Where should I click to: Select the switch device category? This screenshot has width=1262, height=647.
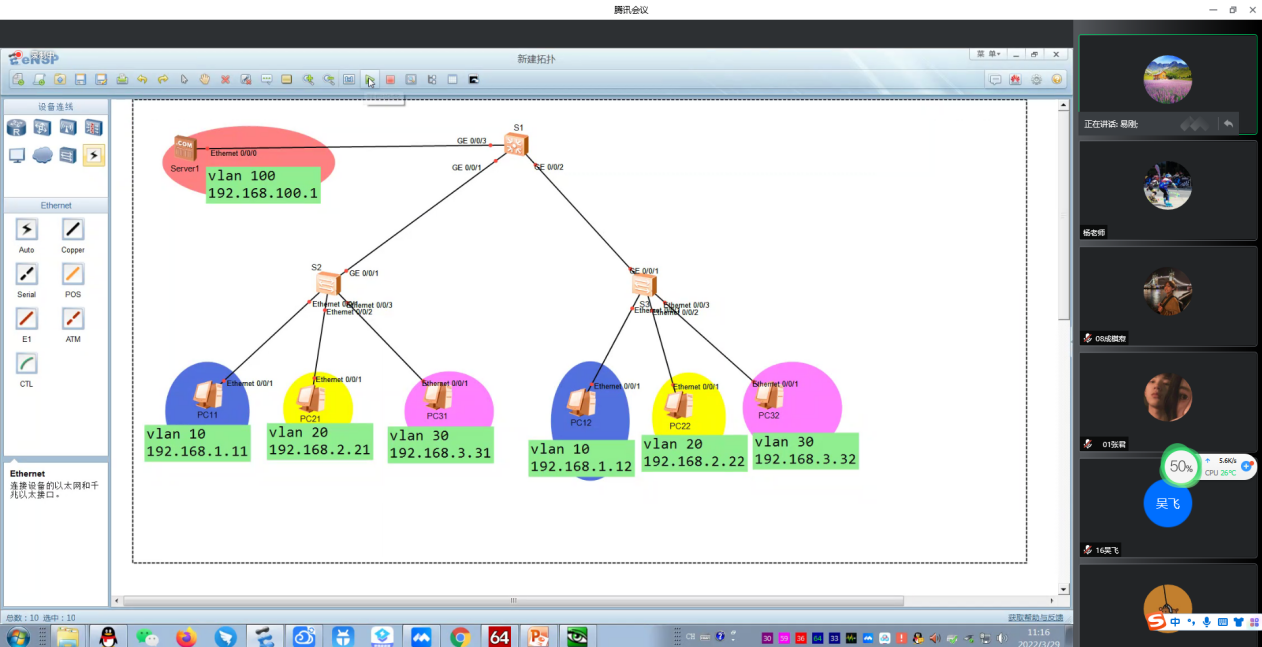pos(42,127)
